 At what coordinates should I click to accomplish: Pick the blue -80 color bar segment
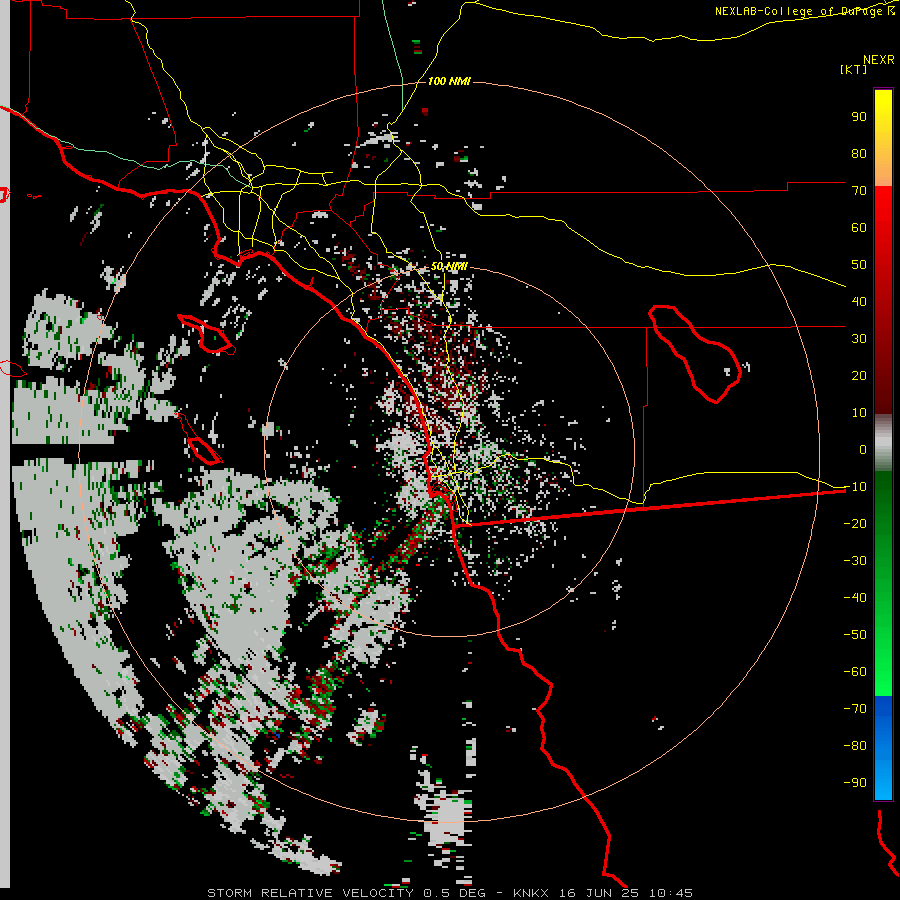click(883, 746)
